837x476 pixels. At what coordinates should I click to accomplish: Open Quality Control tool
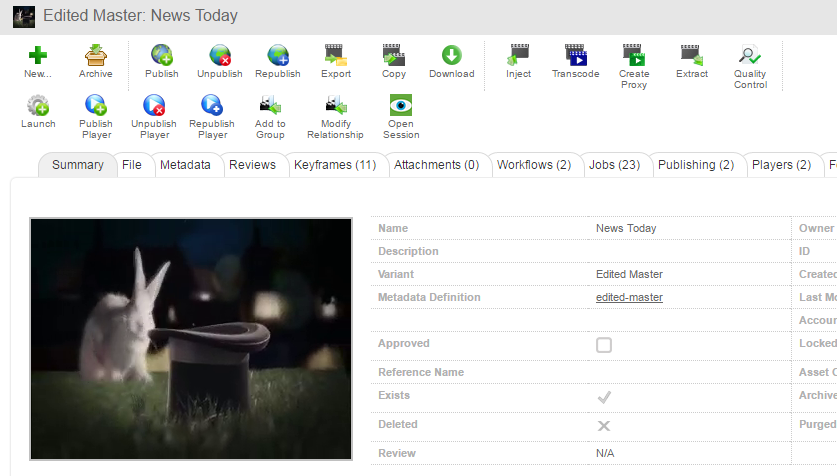tap(750, 55)
